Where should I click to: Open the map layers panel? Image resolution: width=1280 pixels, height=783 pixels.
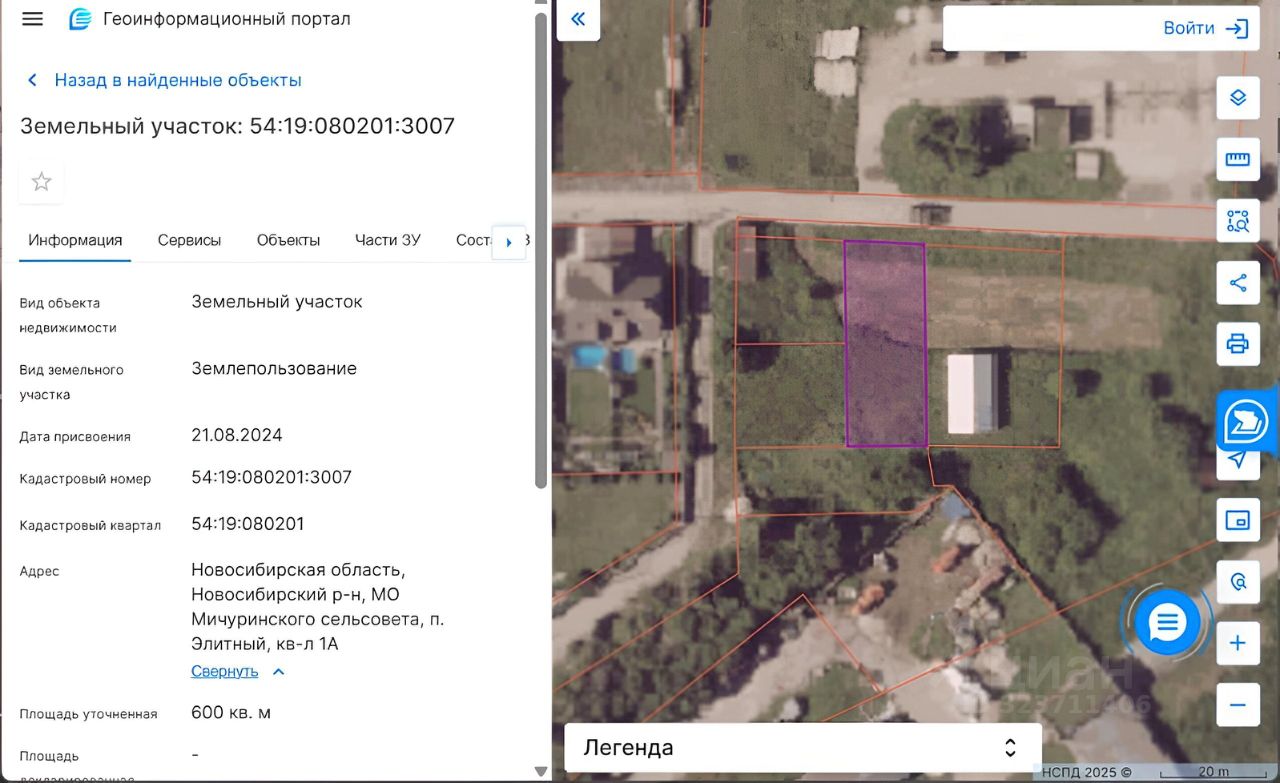click(1237, 98)
